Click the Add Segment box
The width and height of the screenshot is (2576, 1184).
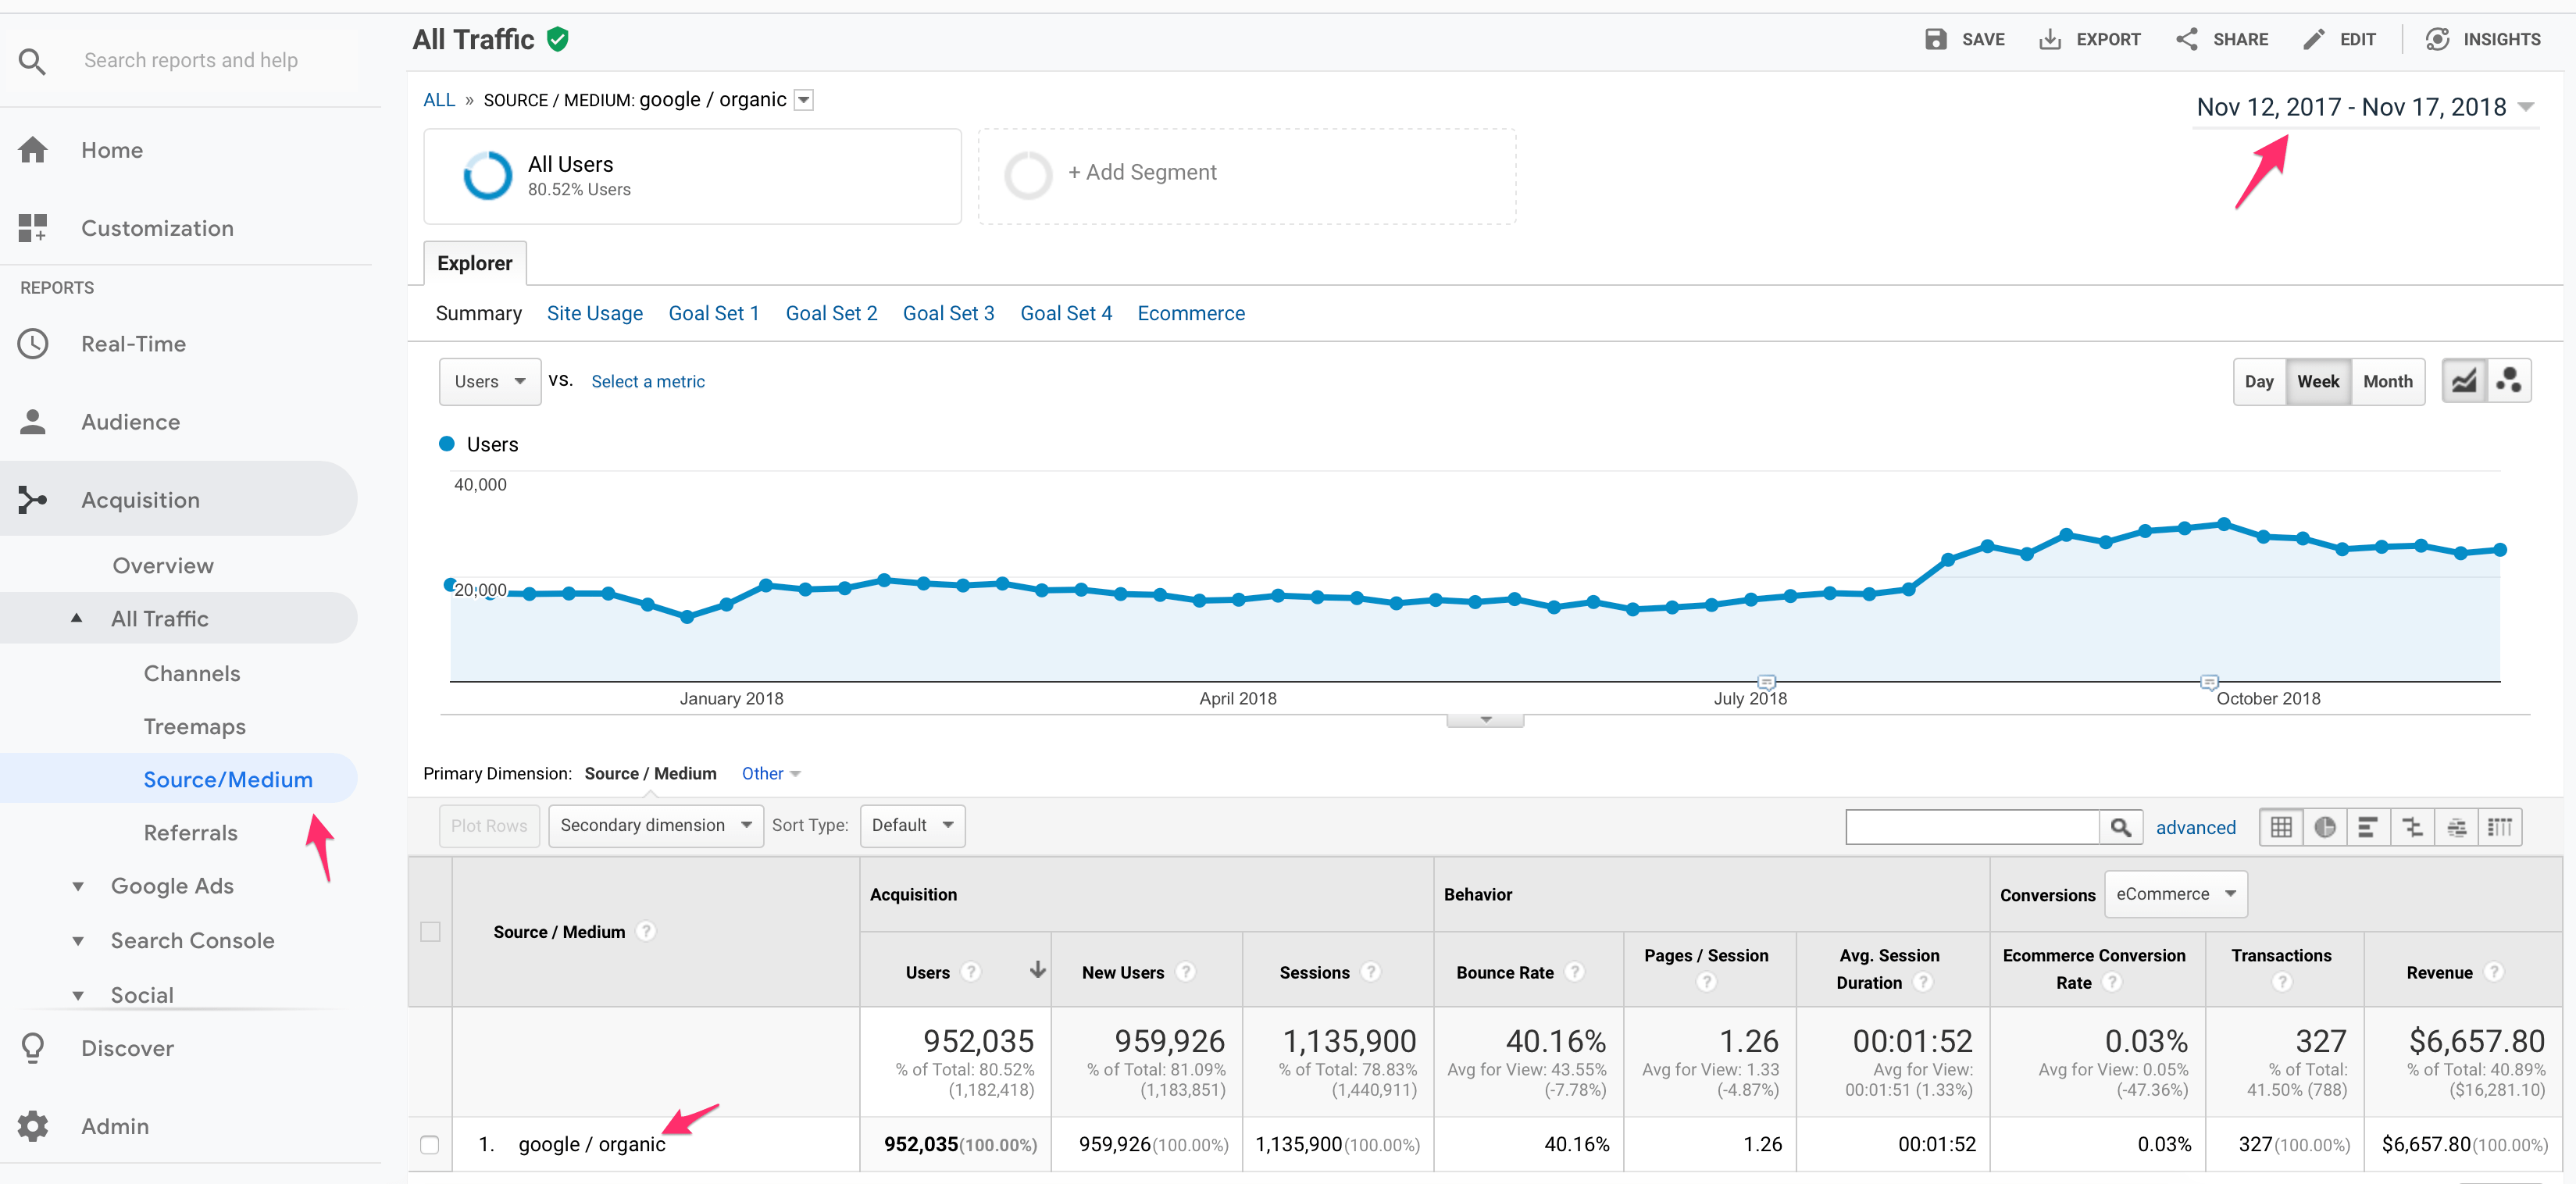(1246, 175)
